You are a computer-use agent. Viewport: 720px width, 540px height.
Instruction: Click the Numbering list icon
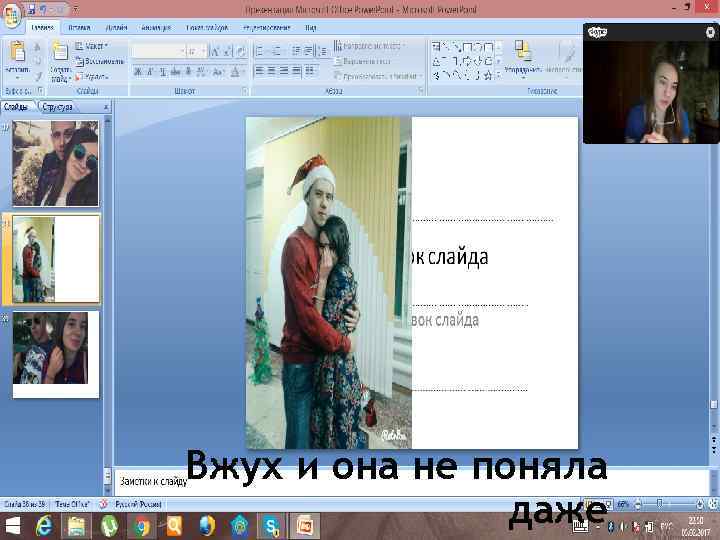pyautogui.click(x=277, y=51)
